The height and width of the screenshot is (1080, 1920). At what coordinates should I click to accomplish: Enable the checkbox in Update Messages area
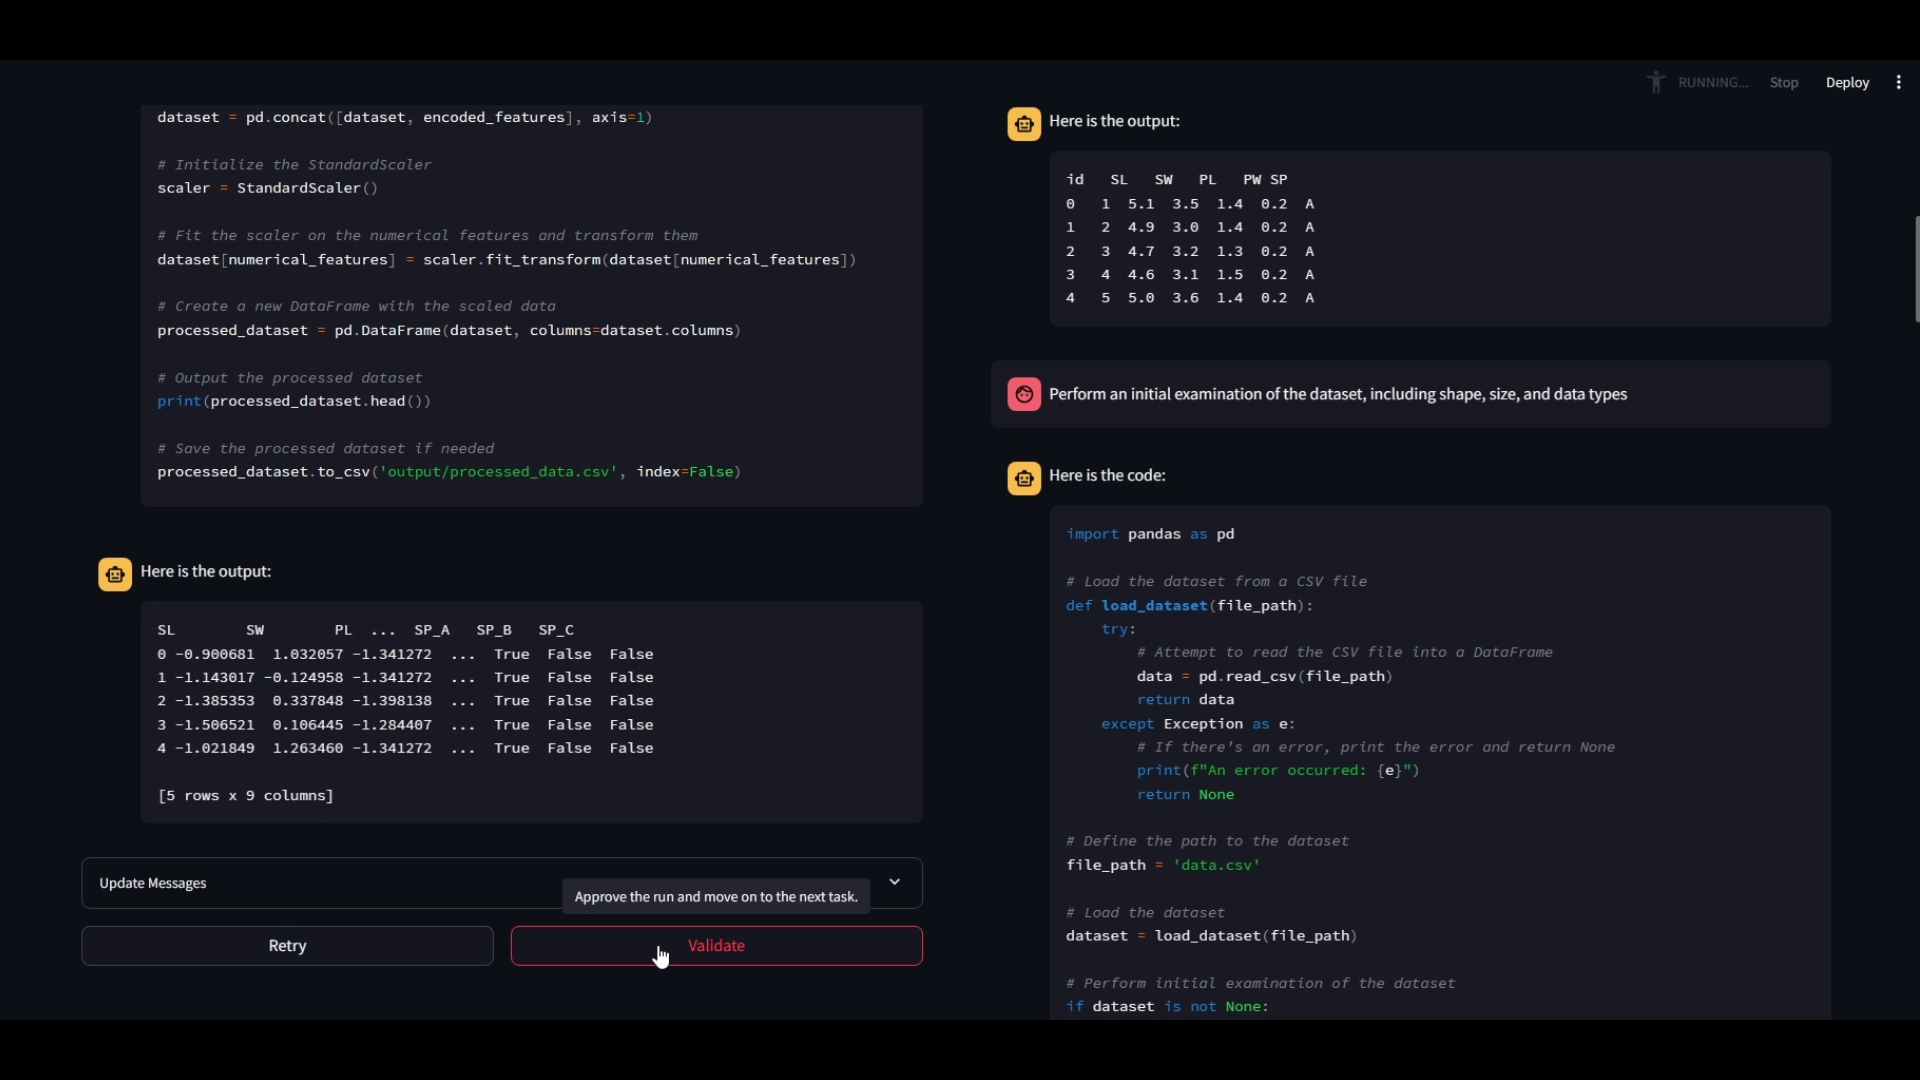(894, 881)
